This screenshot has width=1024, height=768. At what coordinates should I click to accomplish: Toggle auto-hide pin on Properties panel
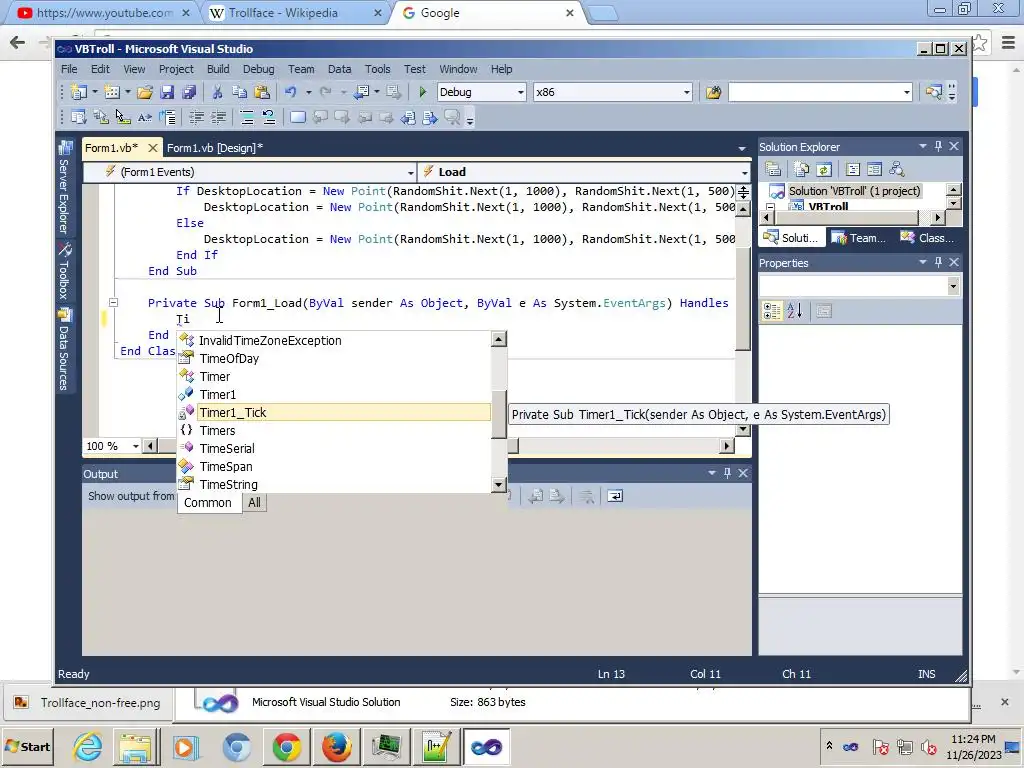tap(938, 262)
